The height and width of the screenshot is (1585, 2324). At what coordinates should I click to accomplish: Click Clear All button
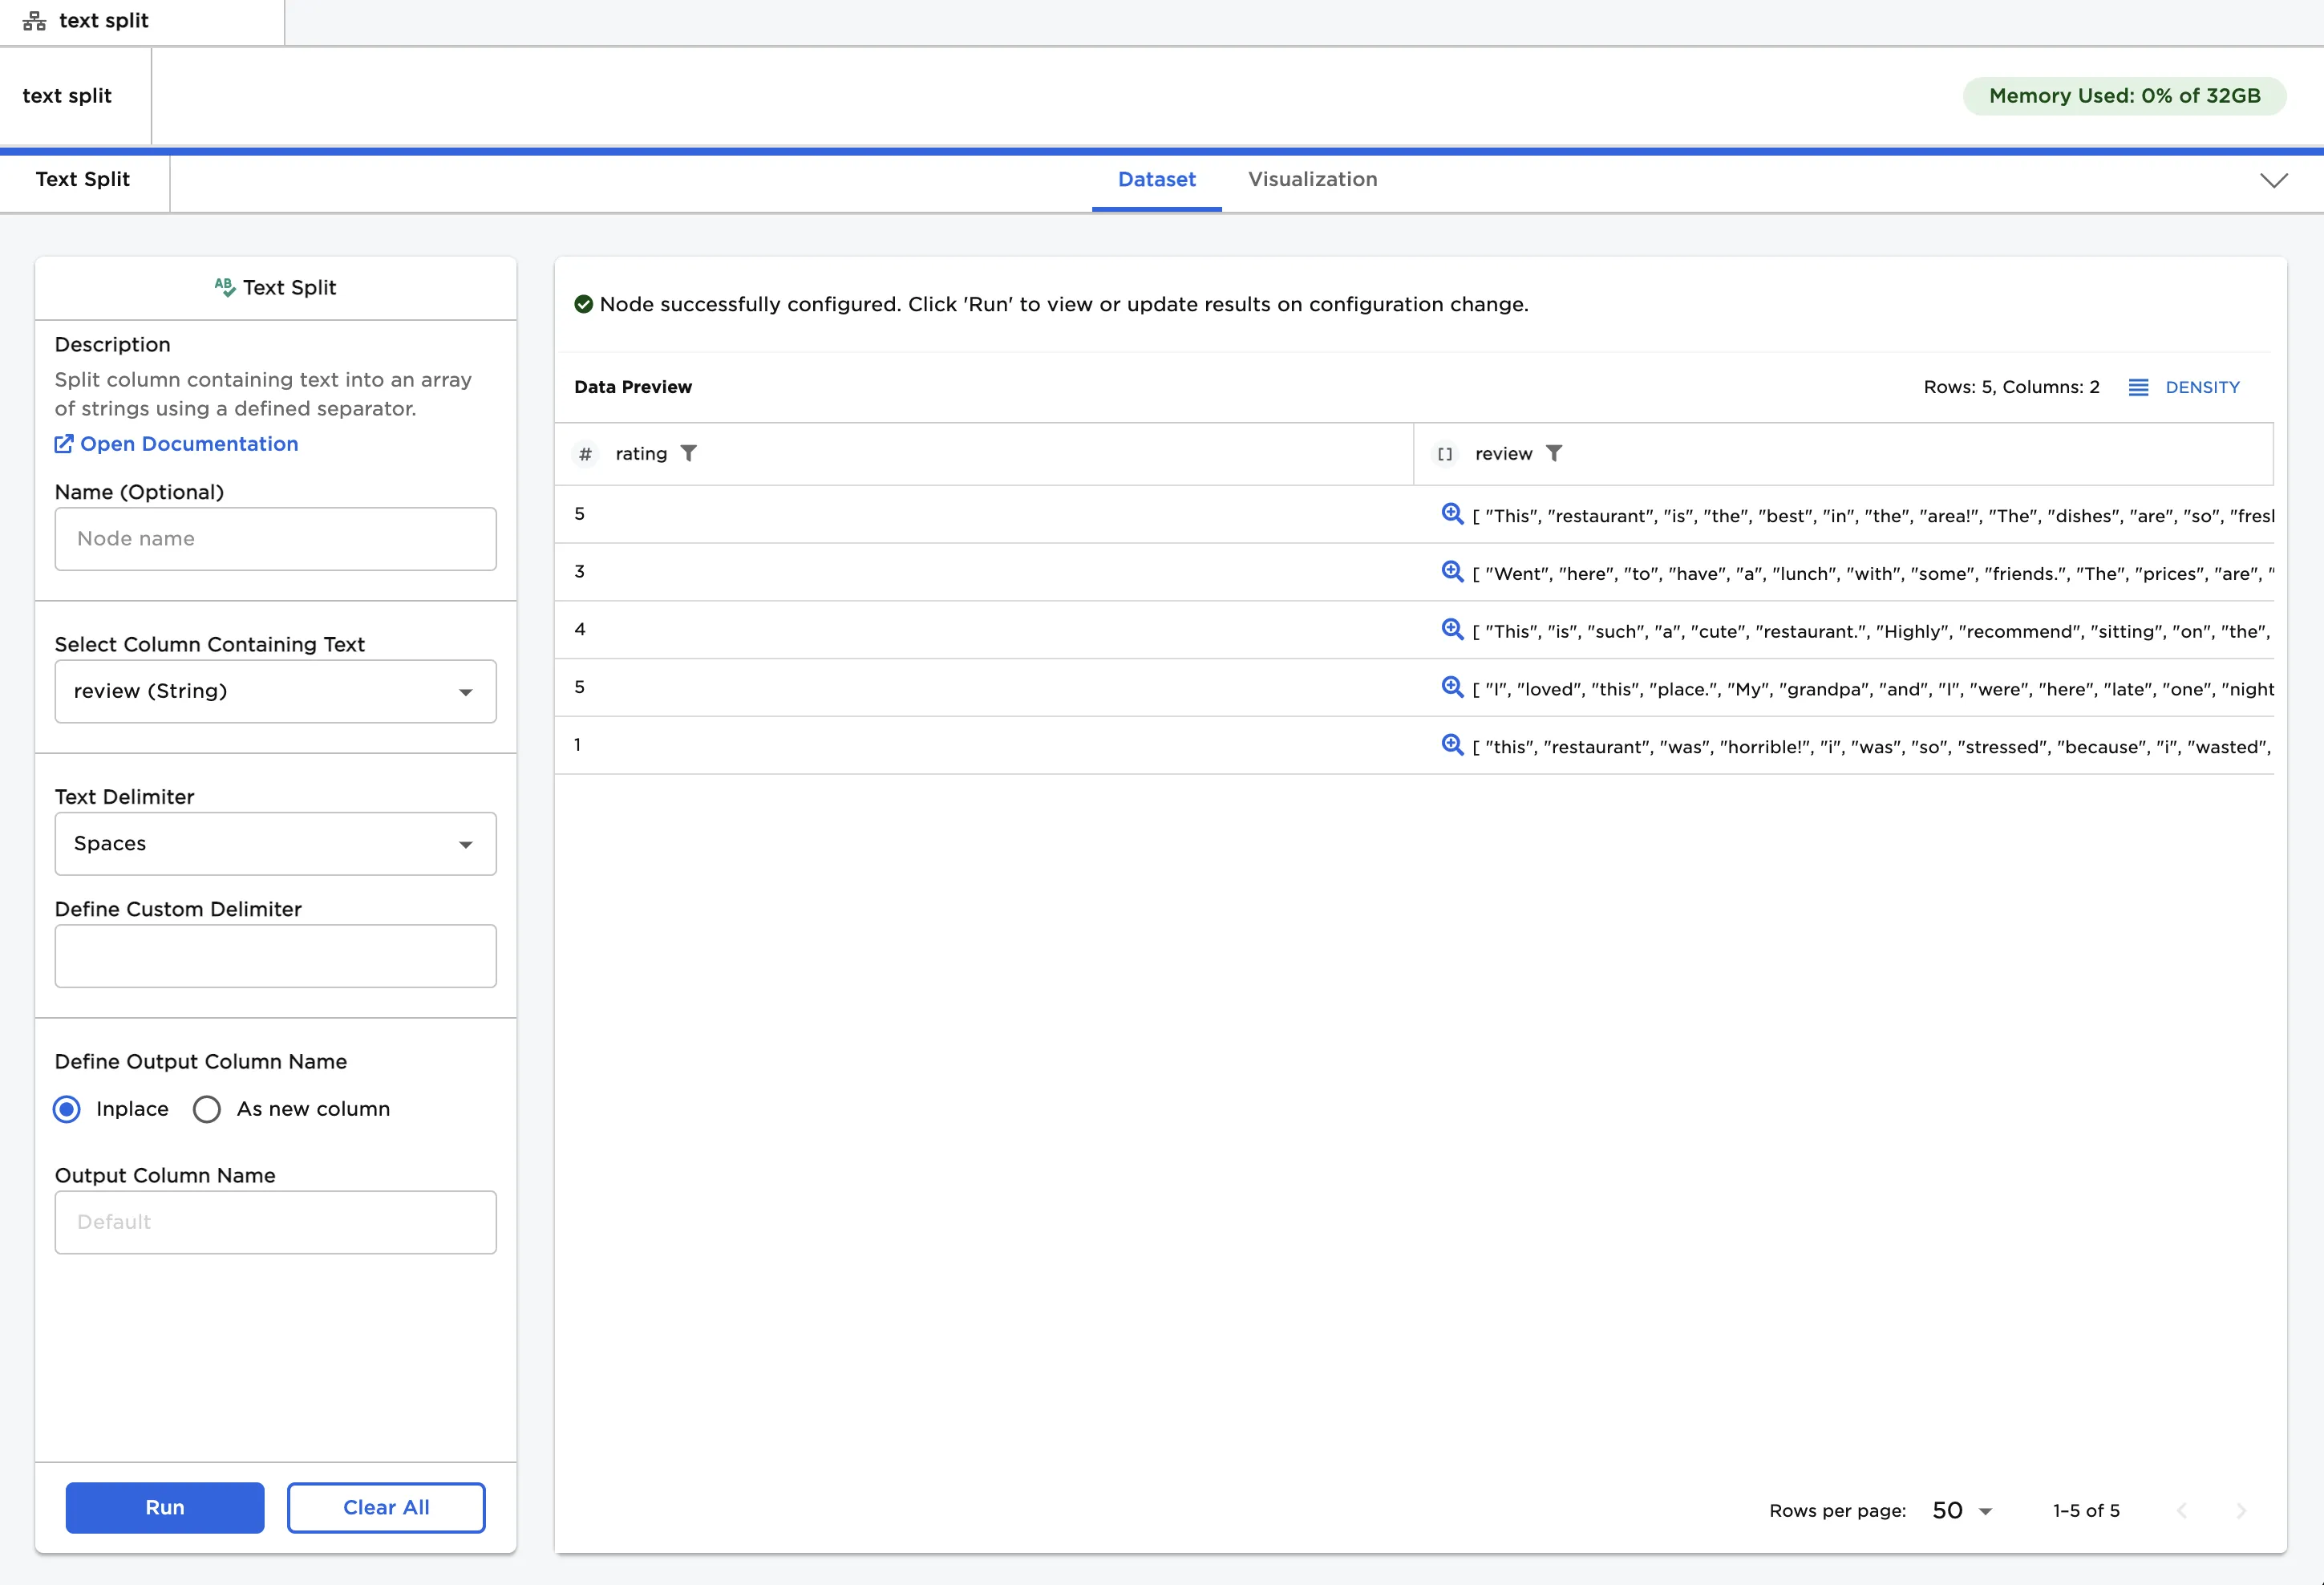coord(386,1507)
